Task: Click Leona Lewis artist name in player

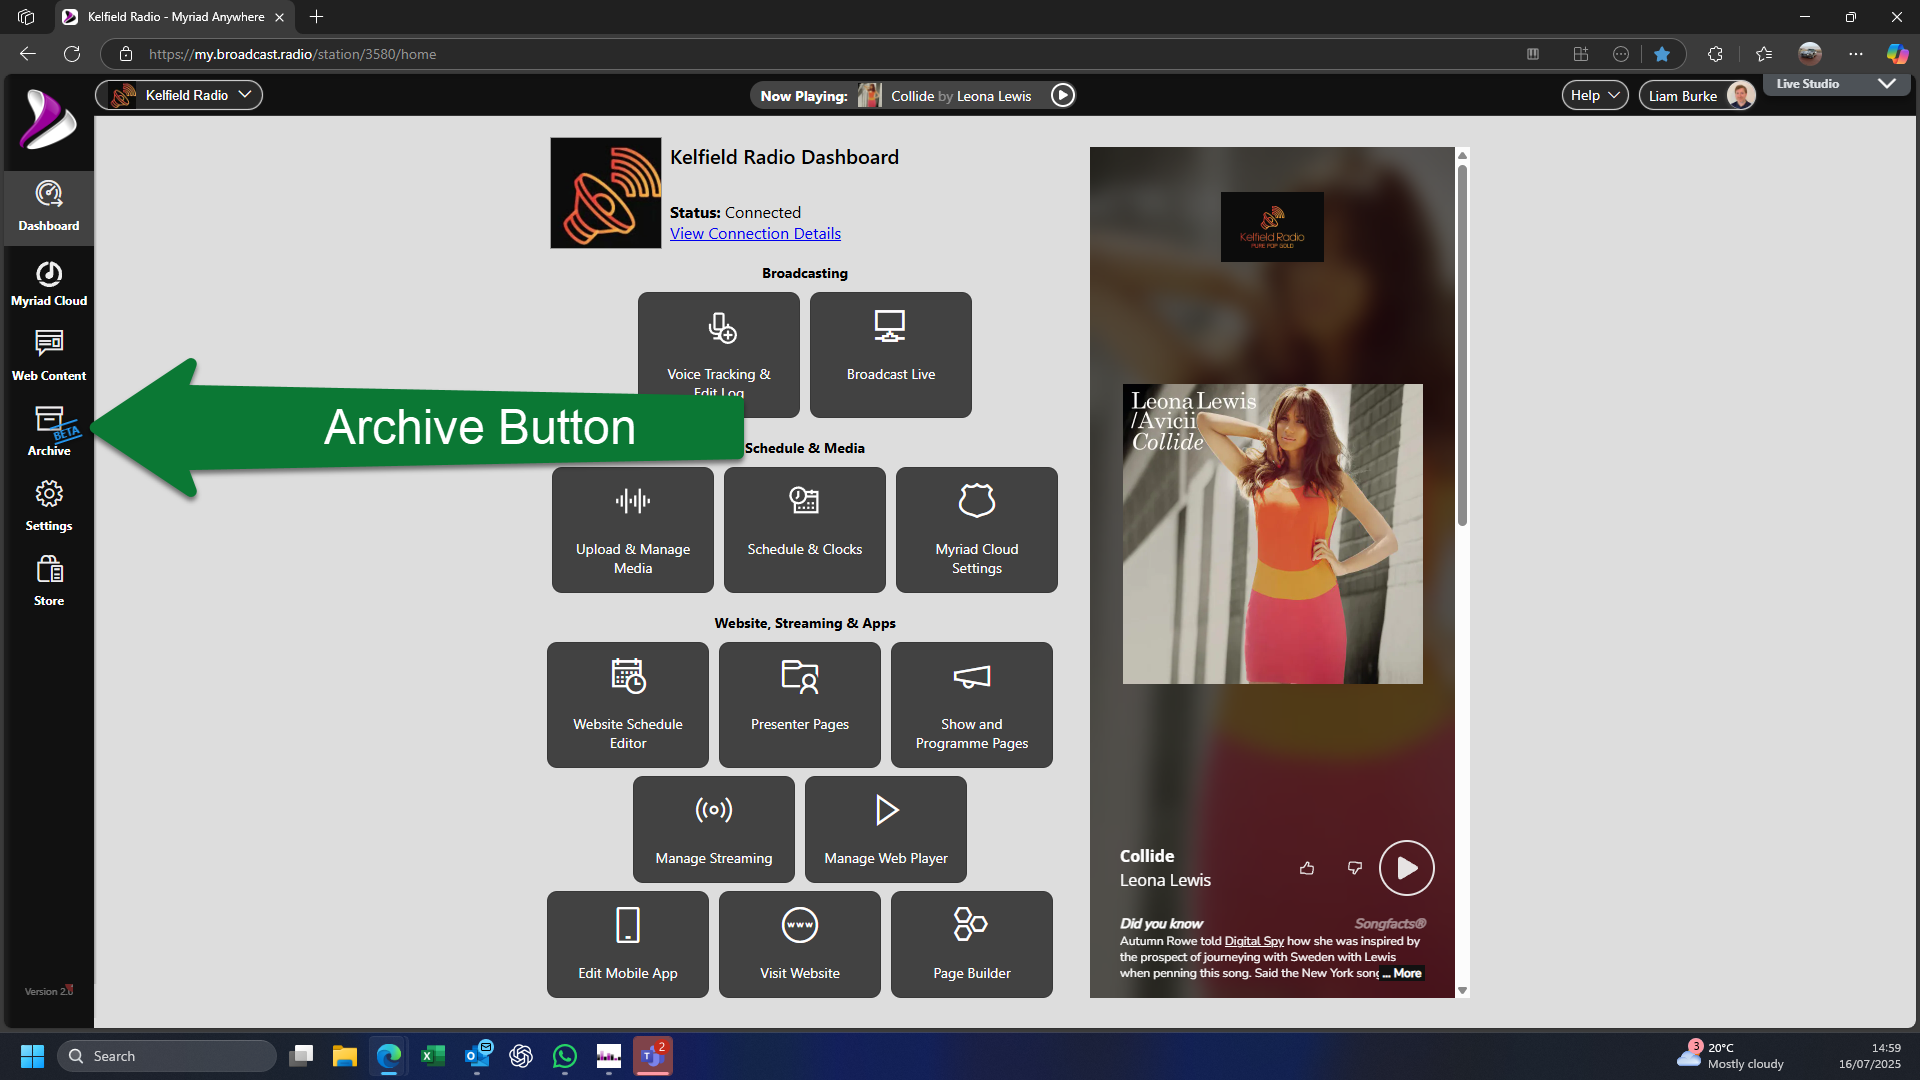Action: click(1165, 880)
